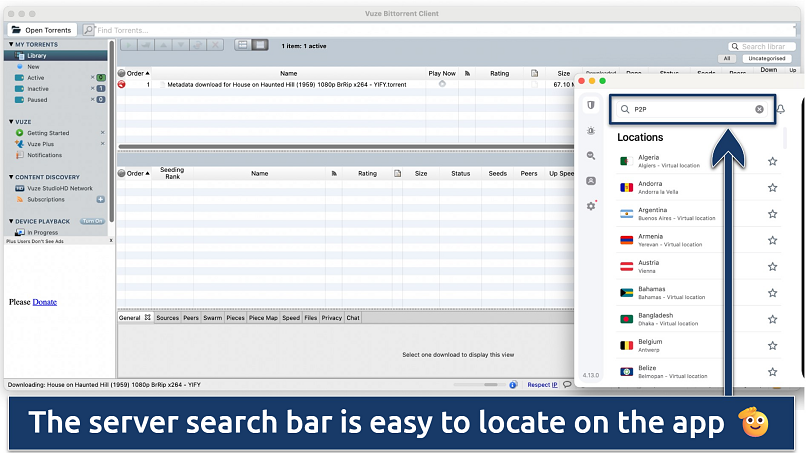This screenshot has height=453, width=806.
Task: Collapse the MY TORRENTS section
Action: (x=10, y=45)
